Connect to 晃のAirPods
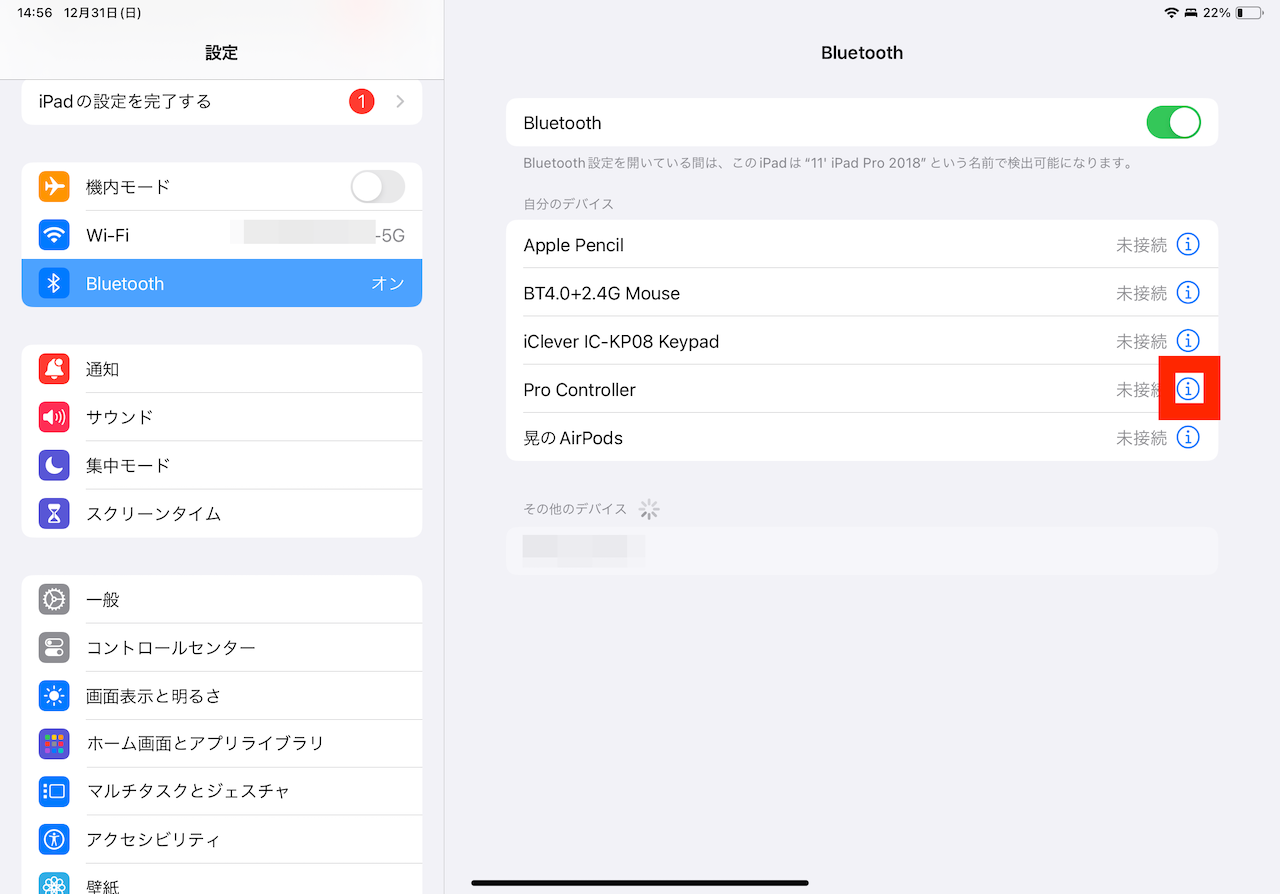Screen dimensions: 1280x894 (x=862, y=437)
